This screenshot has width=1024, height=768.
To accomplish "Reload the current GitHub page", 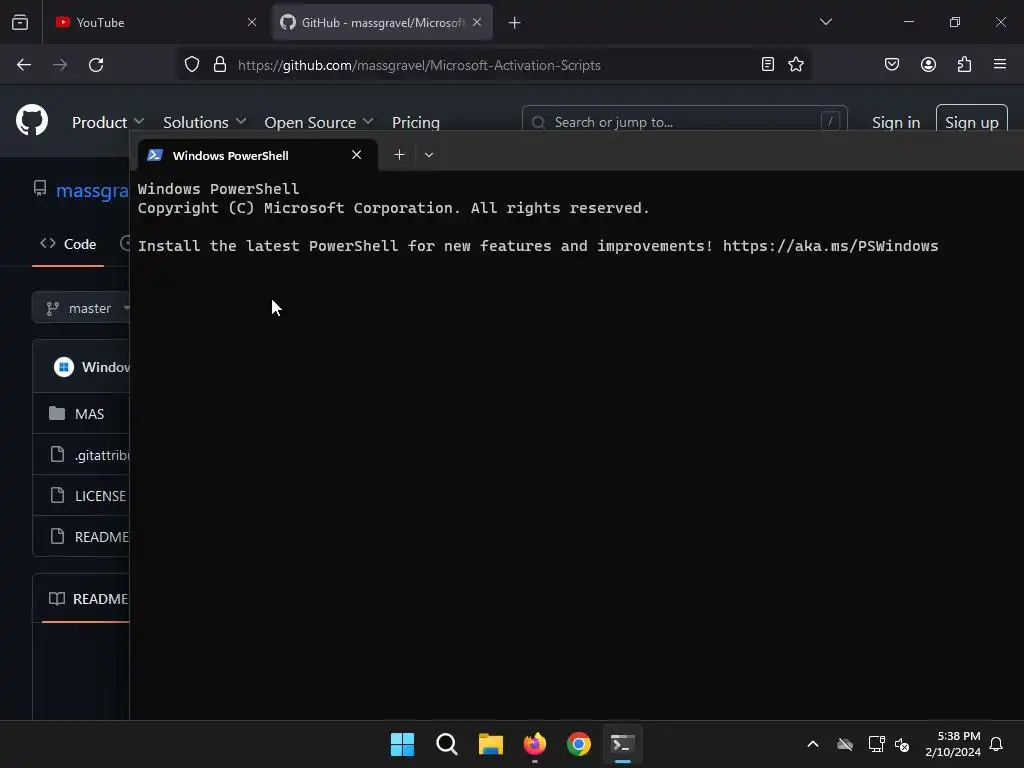I will pos(96,65).
